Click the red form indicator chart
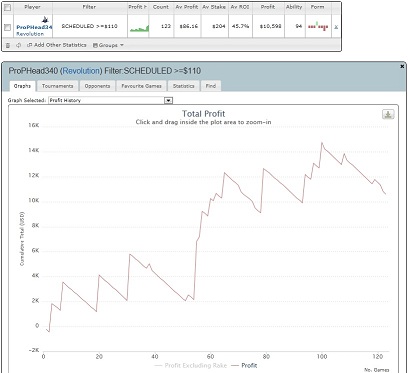The height and width of the screenshot is (373, 408). pos(318,26)
